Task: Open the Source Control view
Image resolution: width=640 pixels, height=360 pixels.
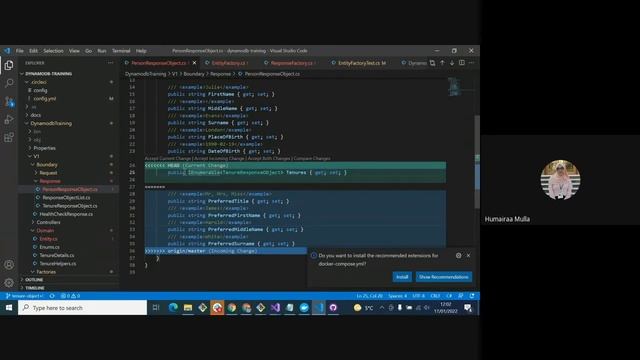Action: 9,101
